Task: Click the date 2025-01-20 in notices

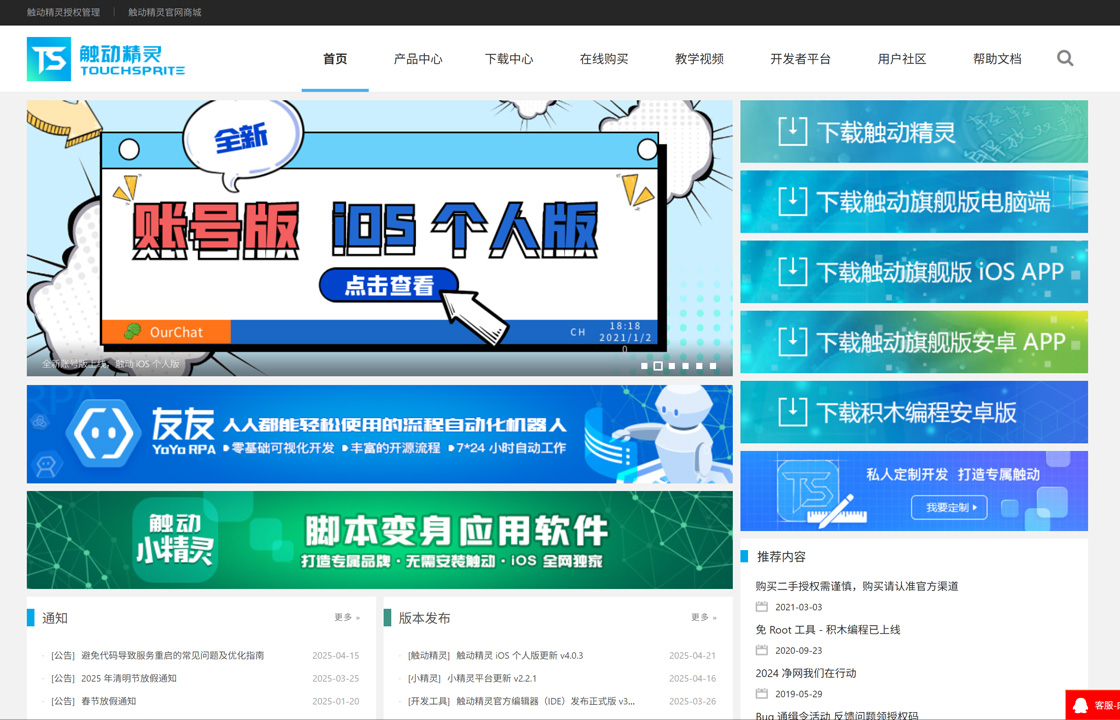Action: click(336, 701)
